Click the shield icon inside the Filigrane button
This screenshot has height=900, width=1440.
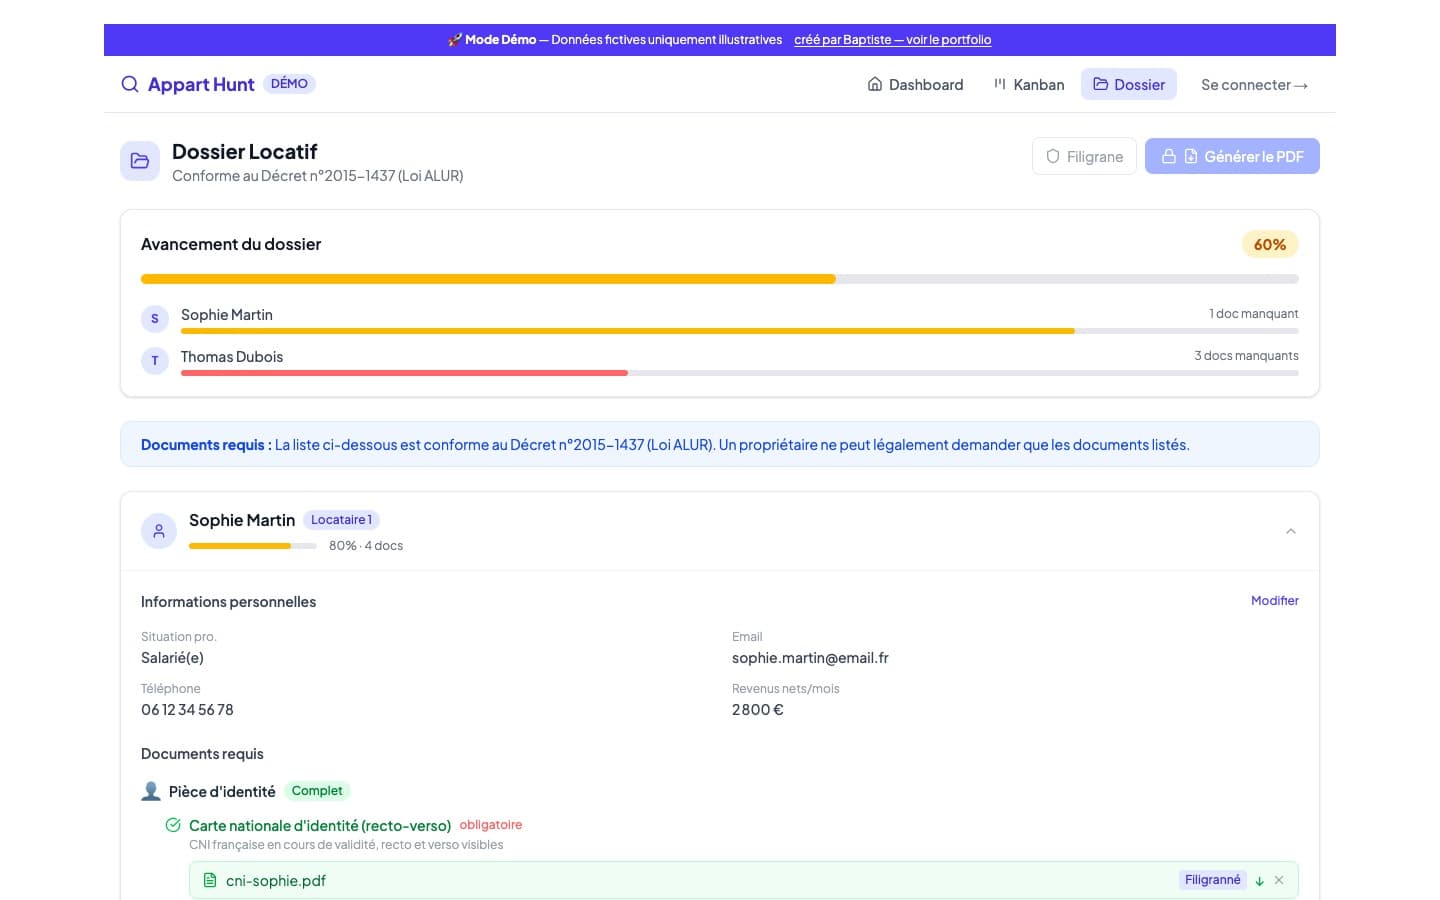[1053, 156]
